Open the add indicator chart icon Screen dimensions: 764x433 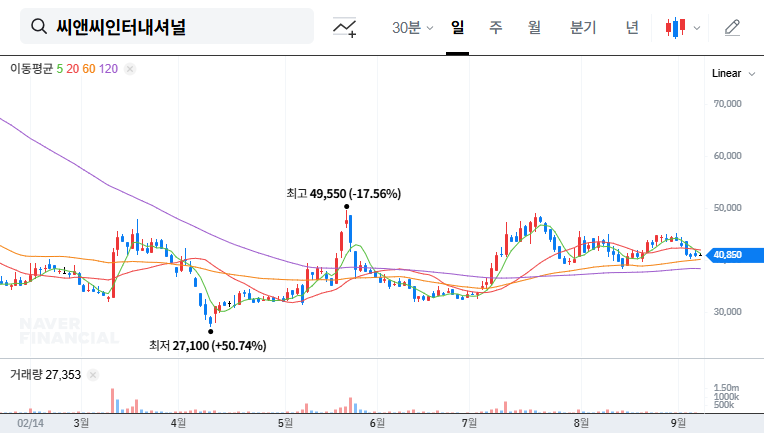coord(344,27)
